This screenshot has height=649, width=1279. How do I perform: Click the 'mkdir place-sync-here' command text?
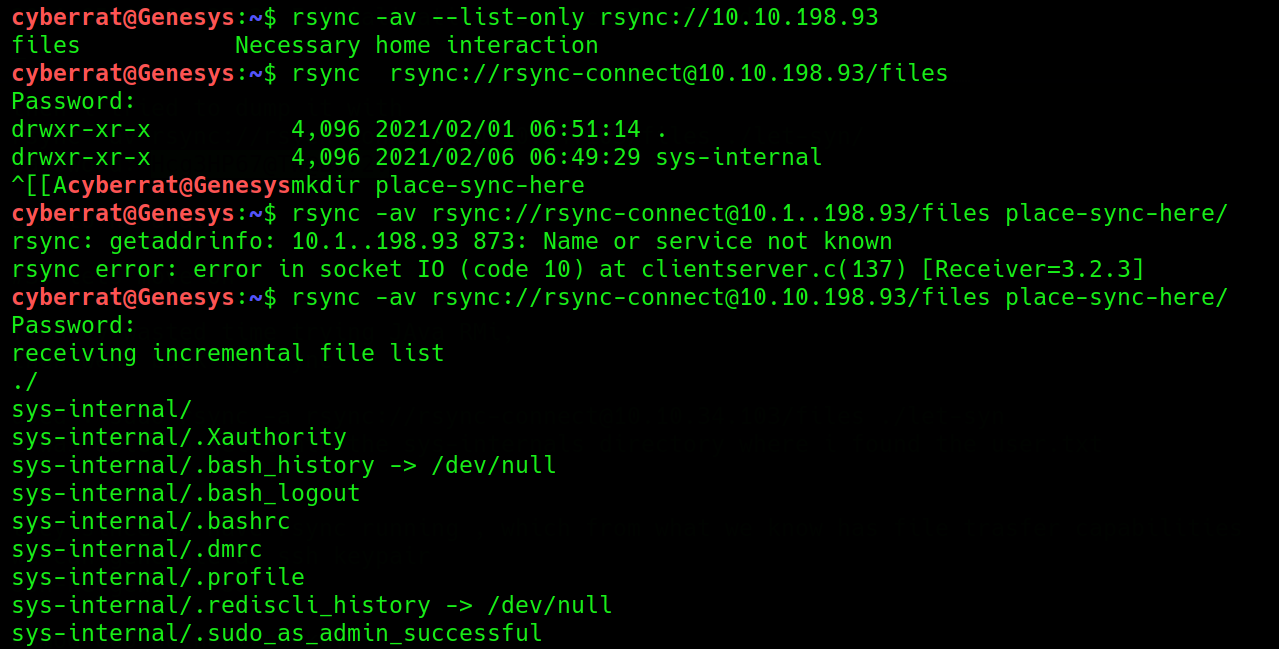pyautogui.click(x=437, y=185)
